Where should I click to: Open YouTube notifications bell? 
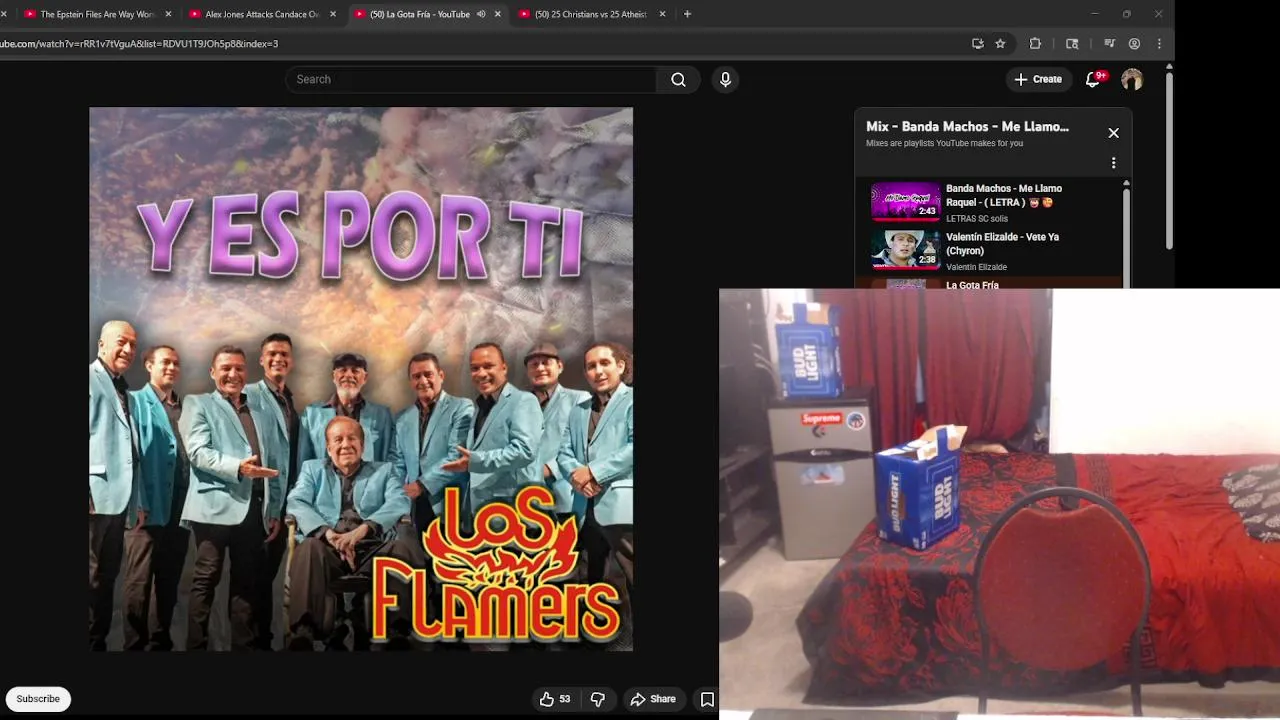1093,79
